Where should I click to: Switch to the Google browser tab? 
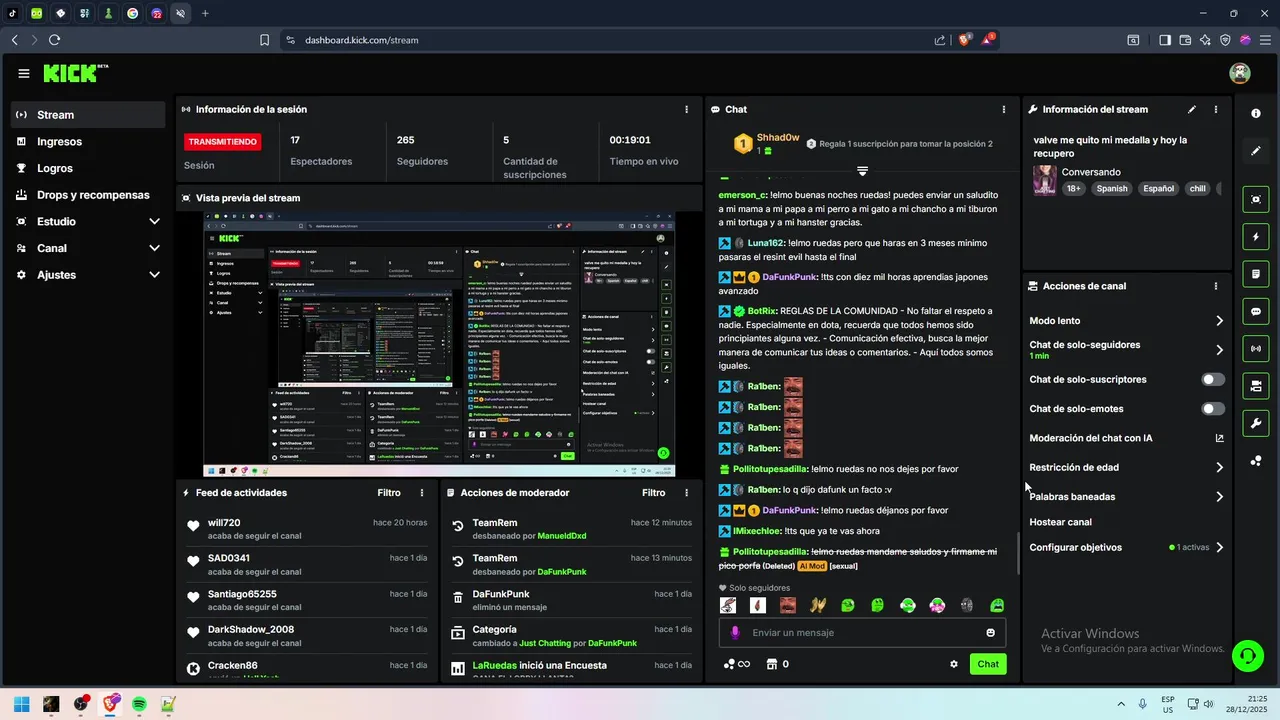coord(133,13)
